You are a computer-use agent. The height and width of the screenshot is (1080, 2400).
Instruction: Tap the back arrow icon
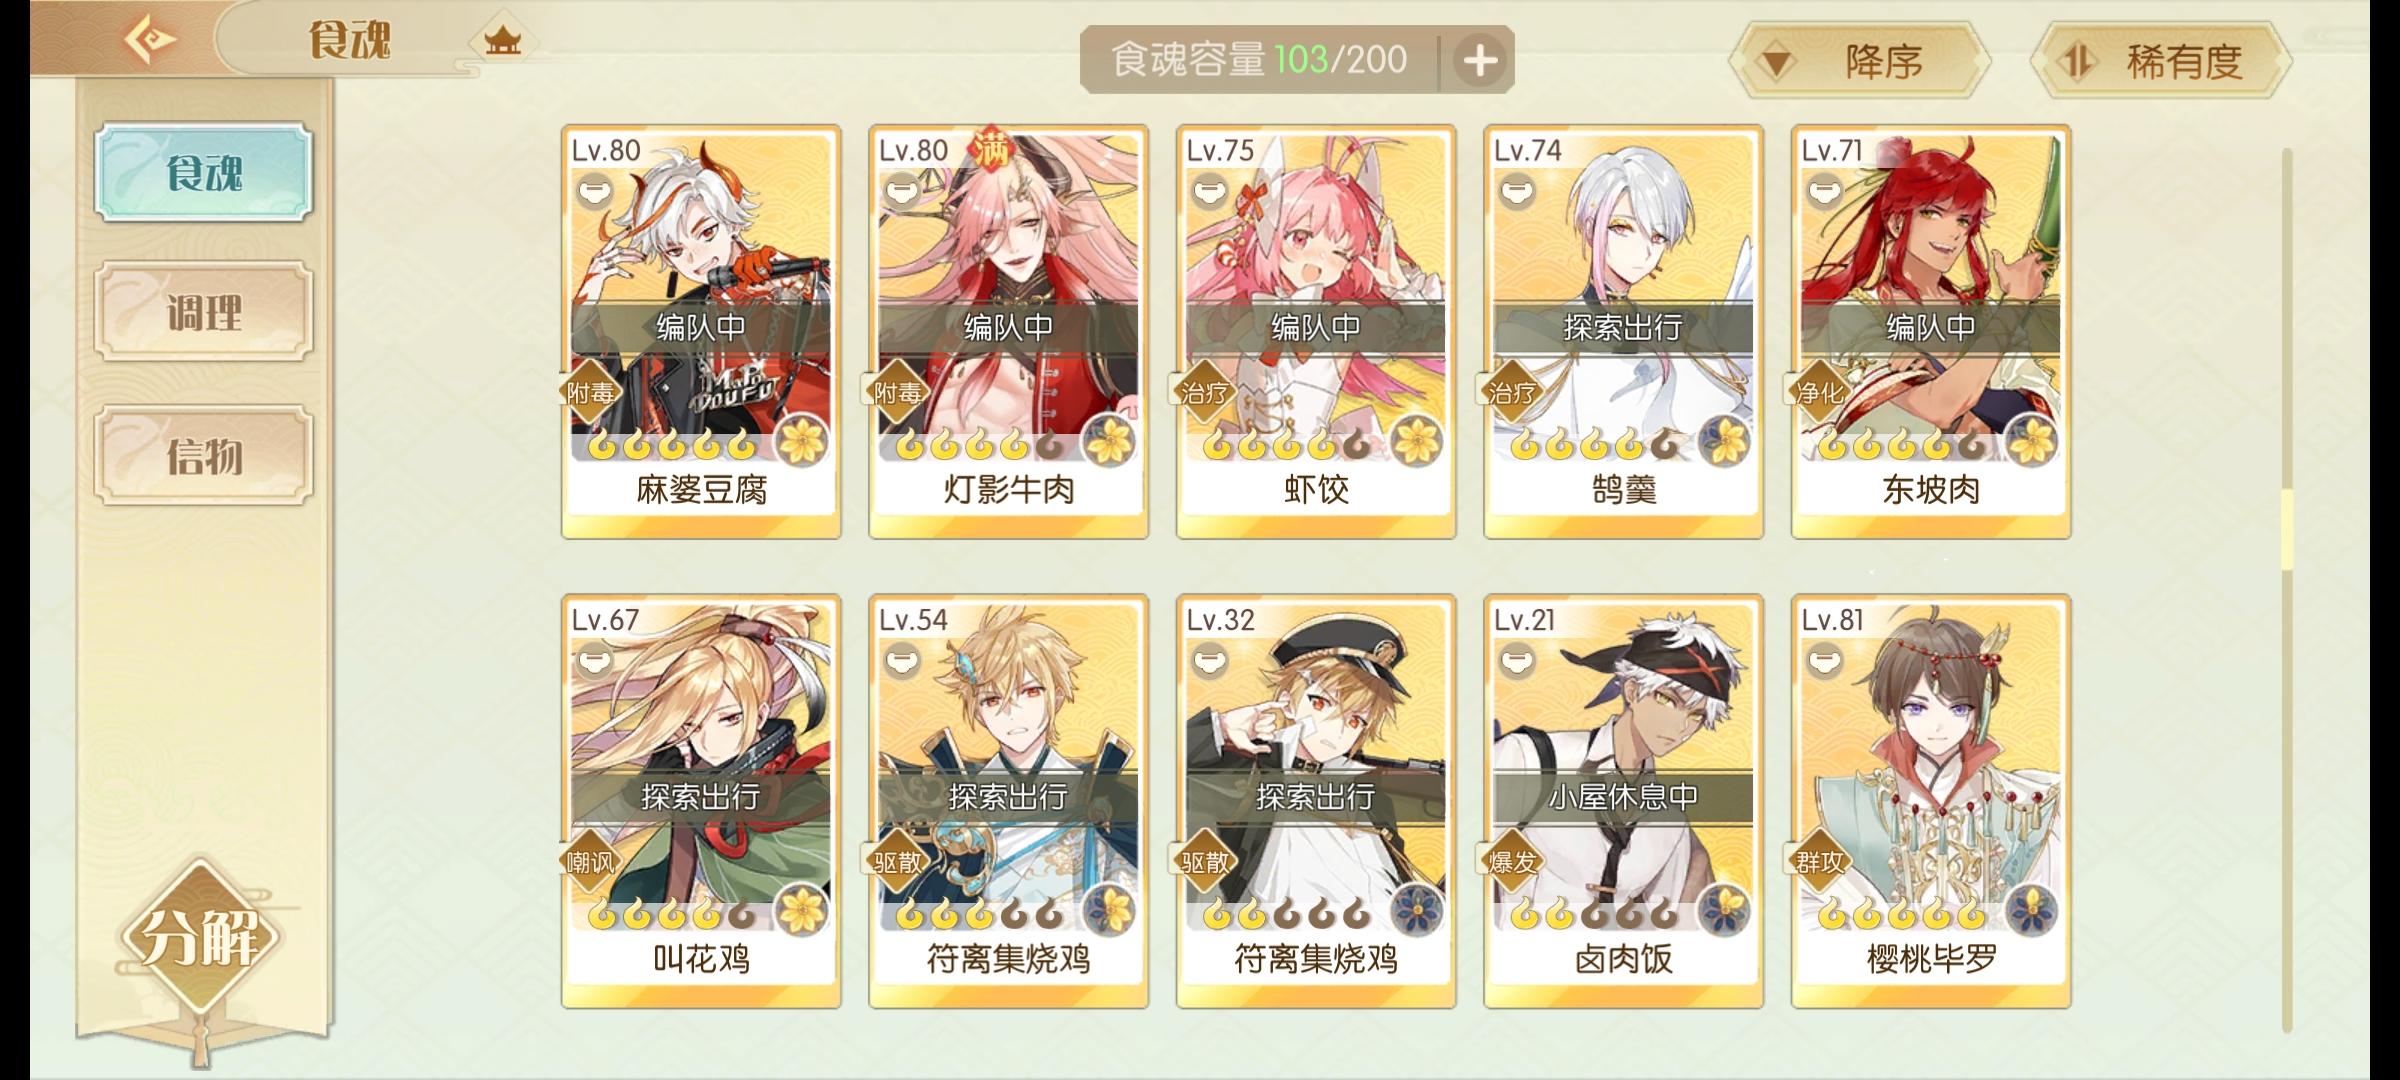pos(150,40)
